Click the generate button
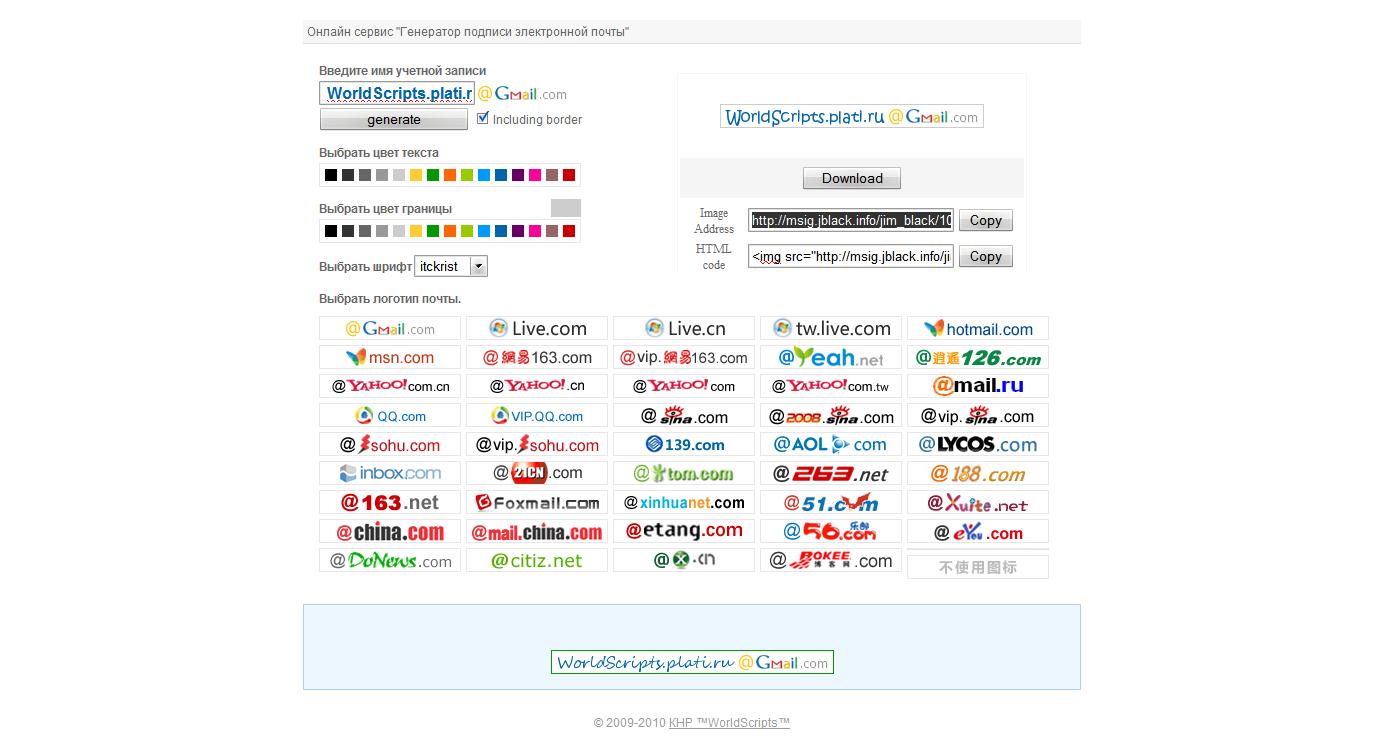This screenshot has height=739, width=1384. [x=394, y=120]
